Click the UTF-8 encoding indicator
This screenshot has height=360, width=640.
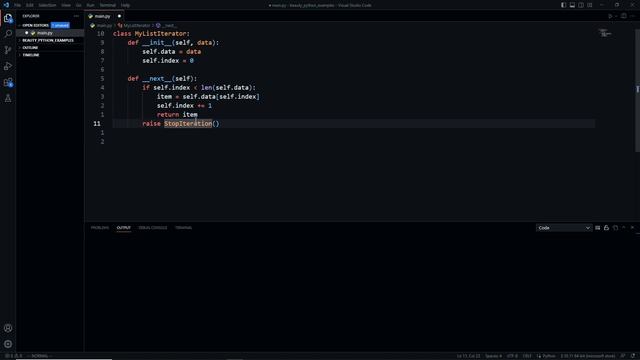click(x=512, y=356)
